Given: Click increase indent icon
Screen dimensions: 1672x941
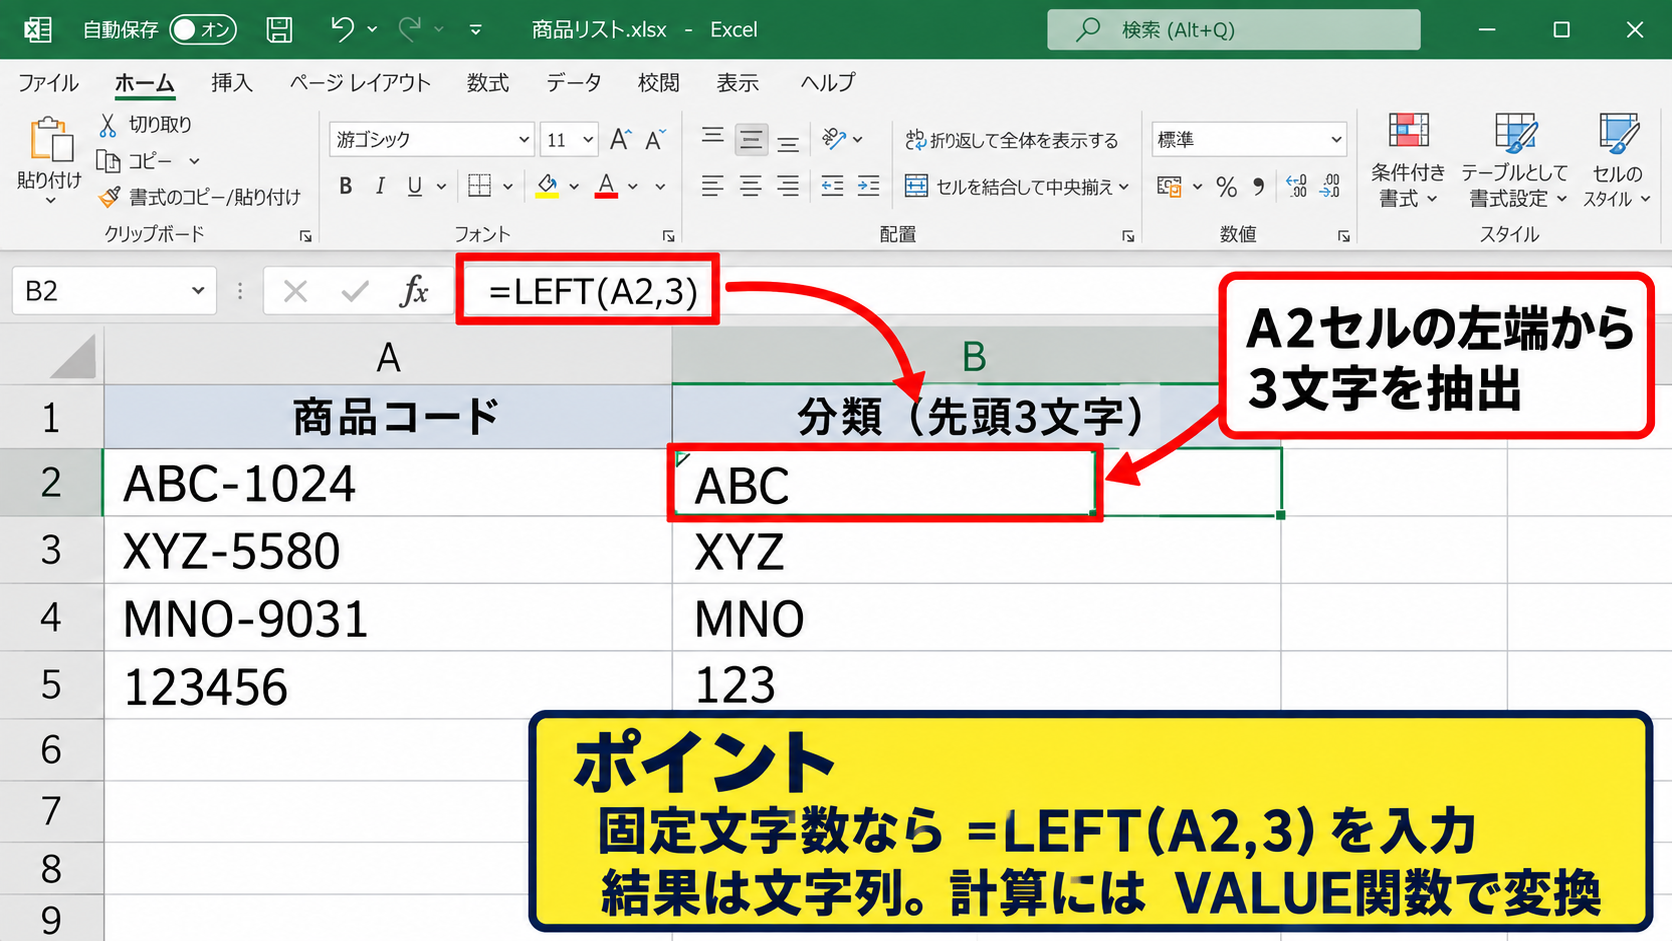Looking at the screenshot, I should [x=869, y=186].
